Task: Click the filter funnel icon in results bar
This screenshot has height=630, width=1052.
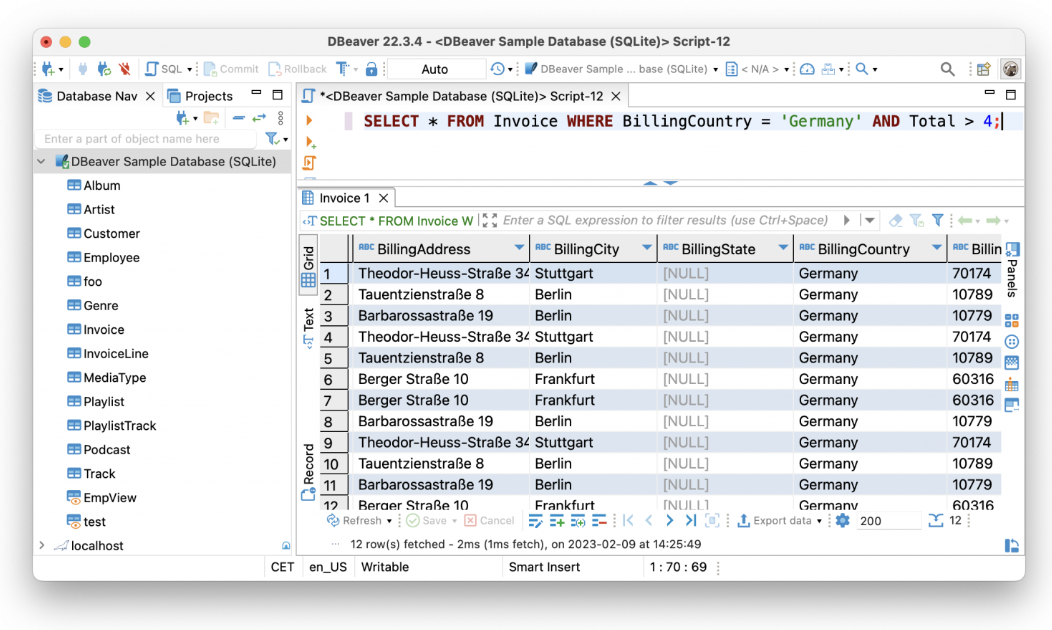Action: 937,220
